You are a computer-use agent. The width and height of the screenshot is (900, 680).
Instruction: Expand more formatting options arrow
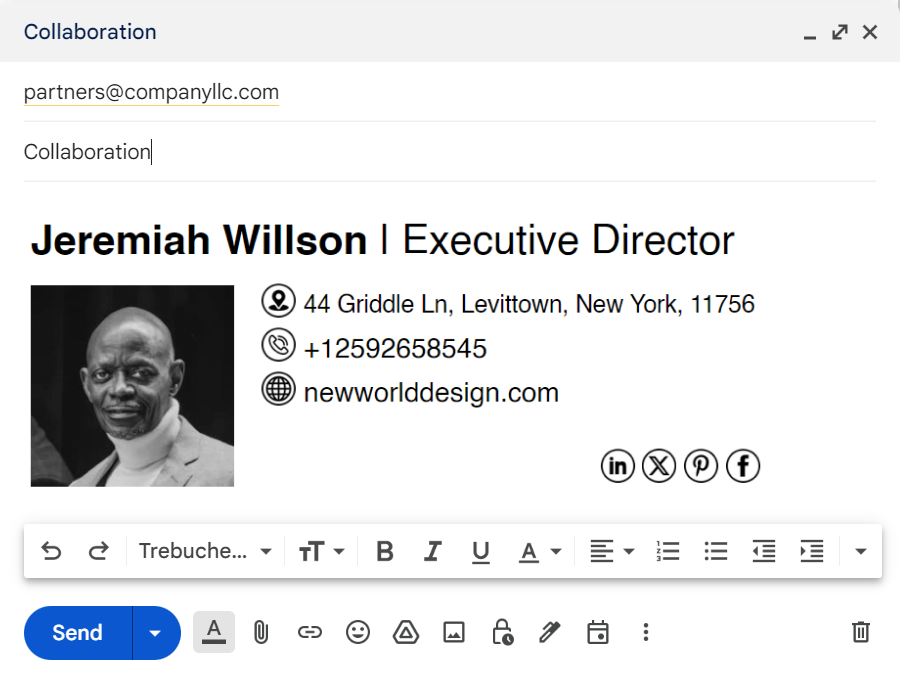(x=860, y=551)
